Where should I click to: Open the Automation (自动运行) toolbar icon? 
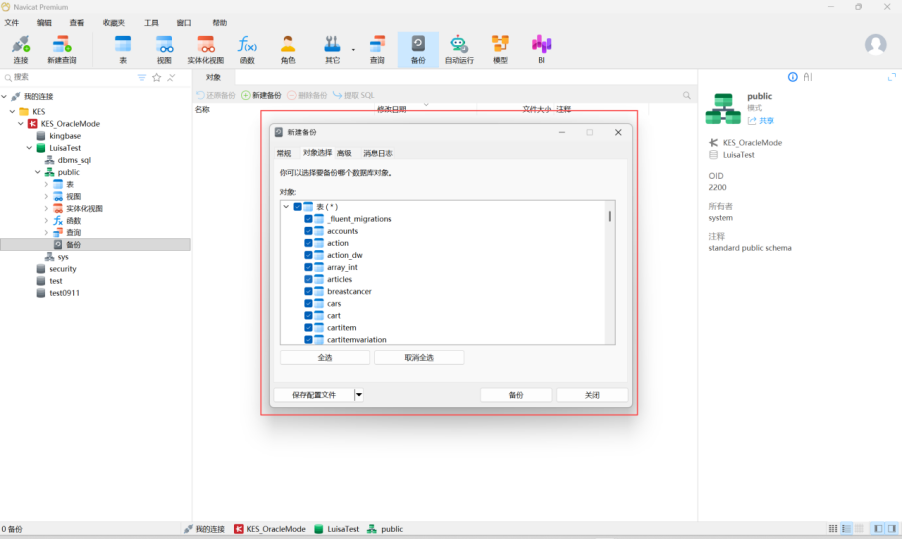(459, 48)
